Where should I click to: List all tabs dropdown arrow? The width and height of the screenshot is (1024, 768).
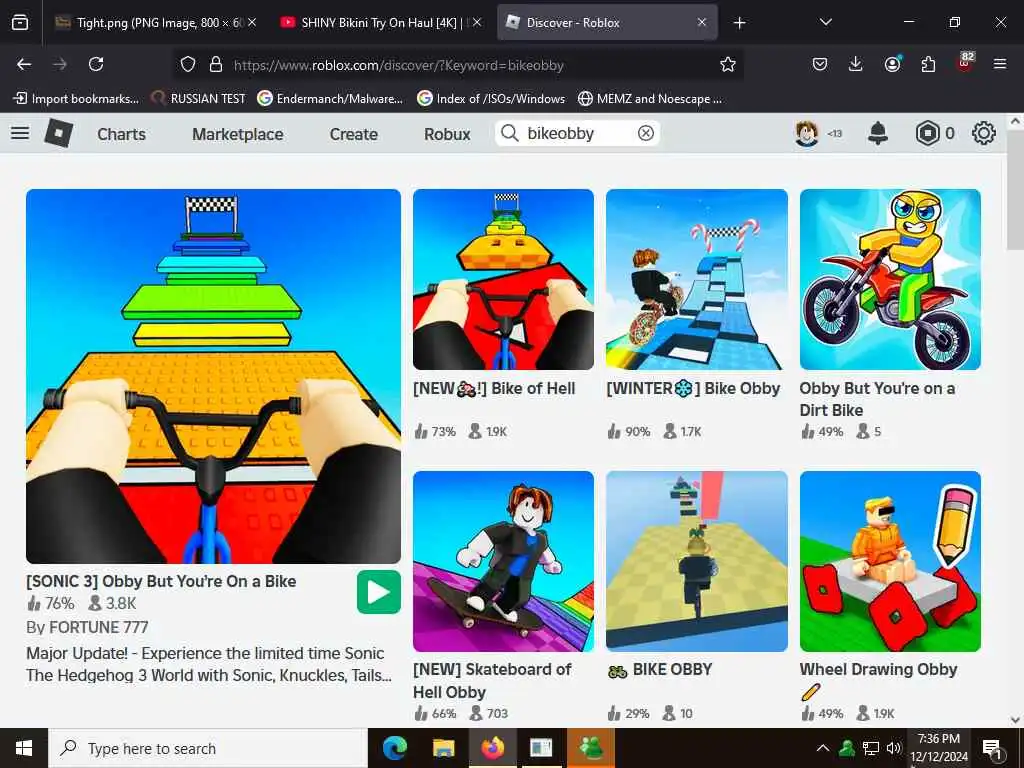tap(825, 23)
